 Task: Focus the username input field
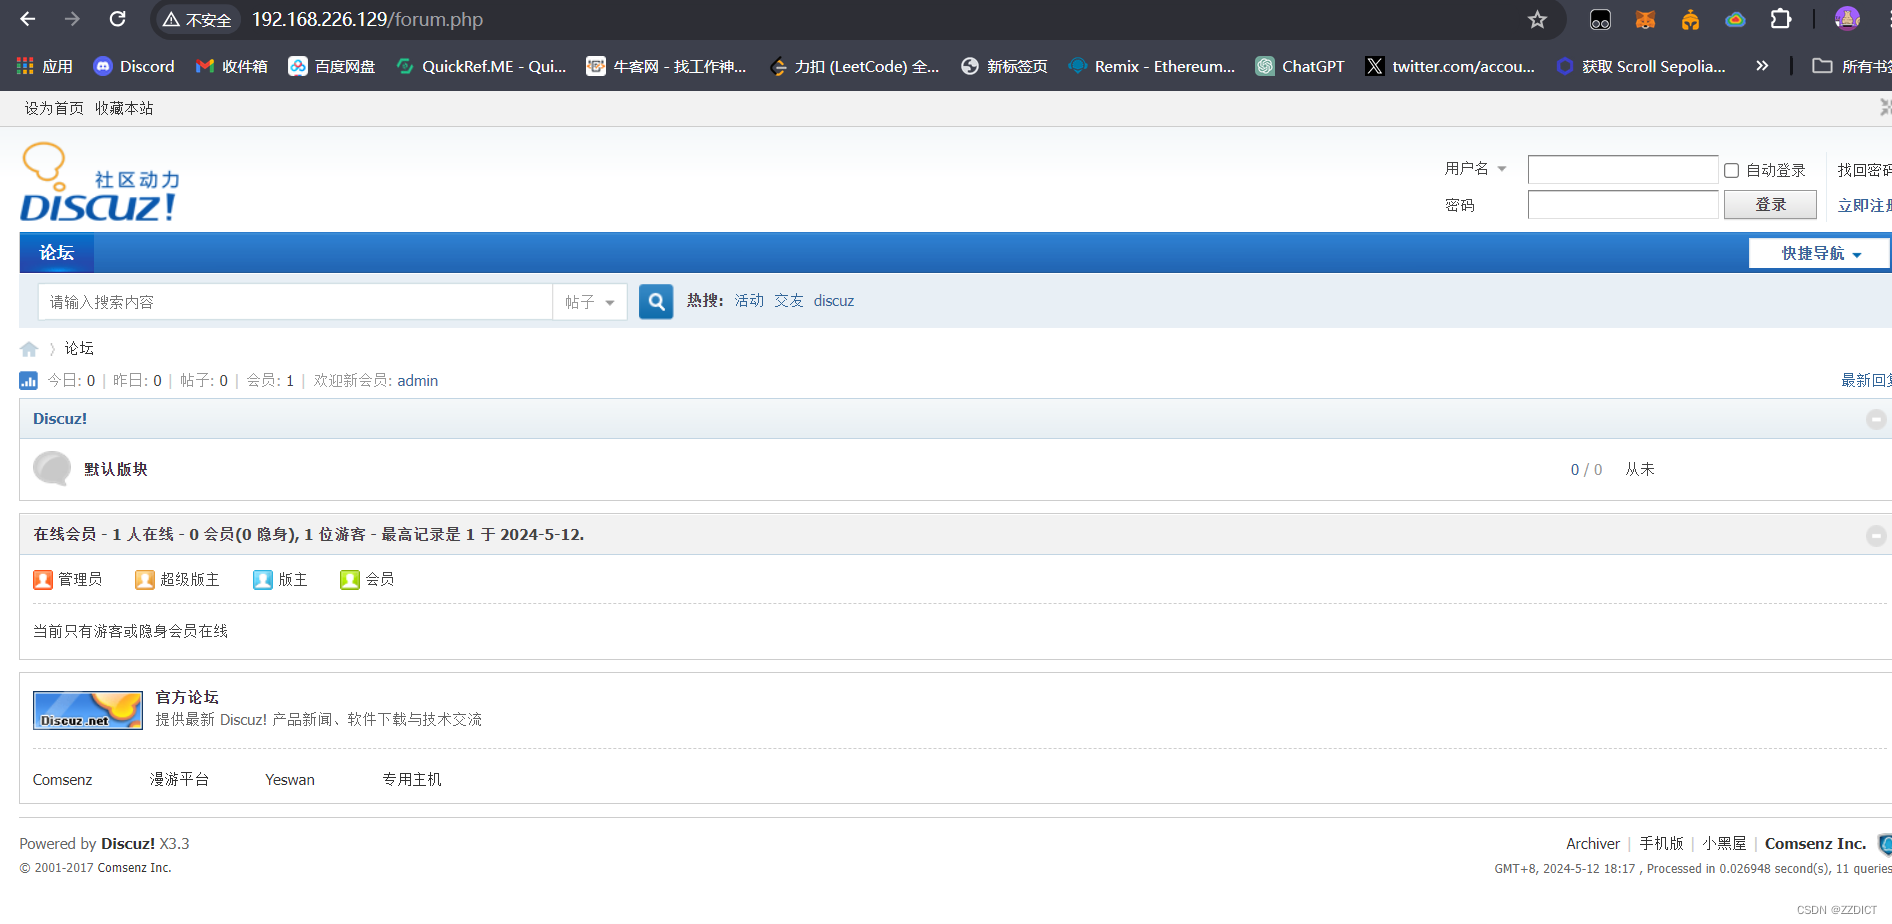[1623, 170]
